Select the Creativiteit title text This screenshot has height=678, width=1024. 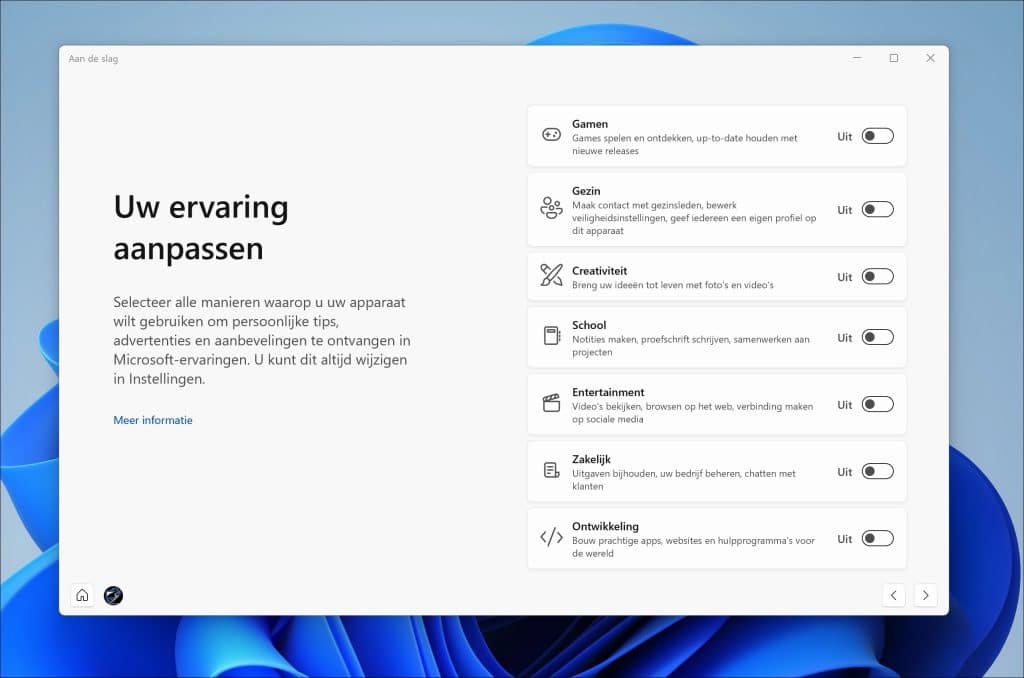click(600, 271)
